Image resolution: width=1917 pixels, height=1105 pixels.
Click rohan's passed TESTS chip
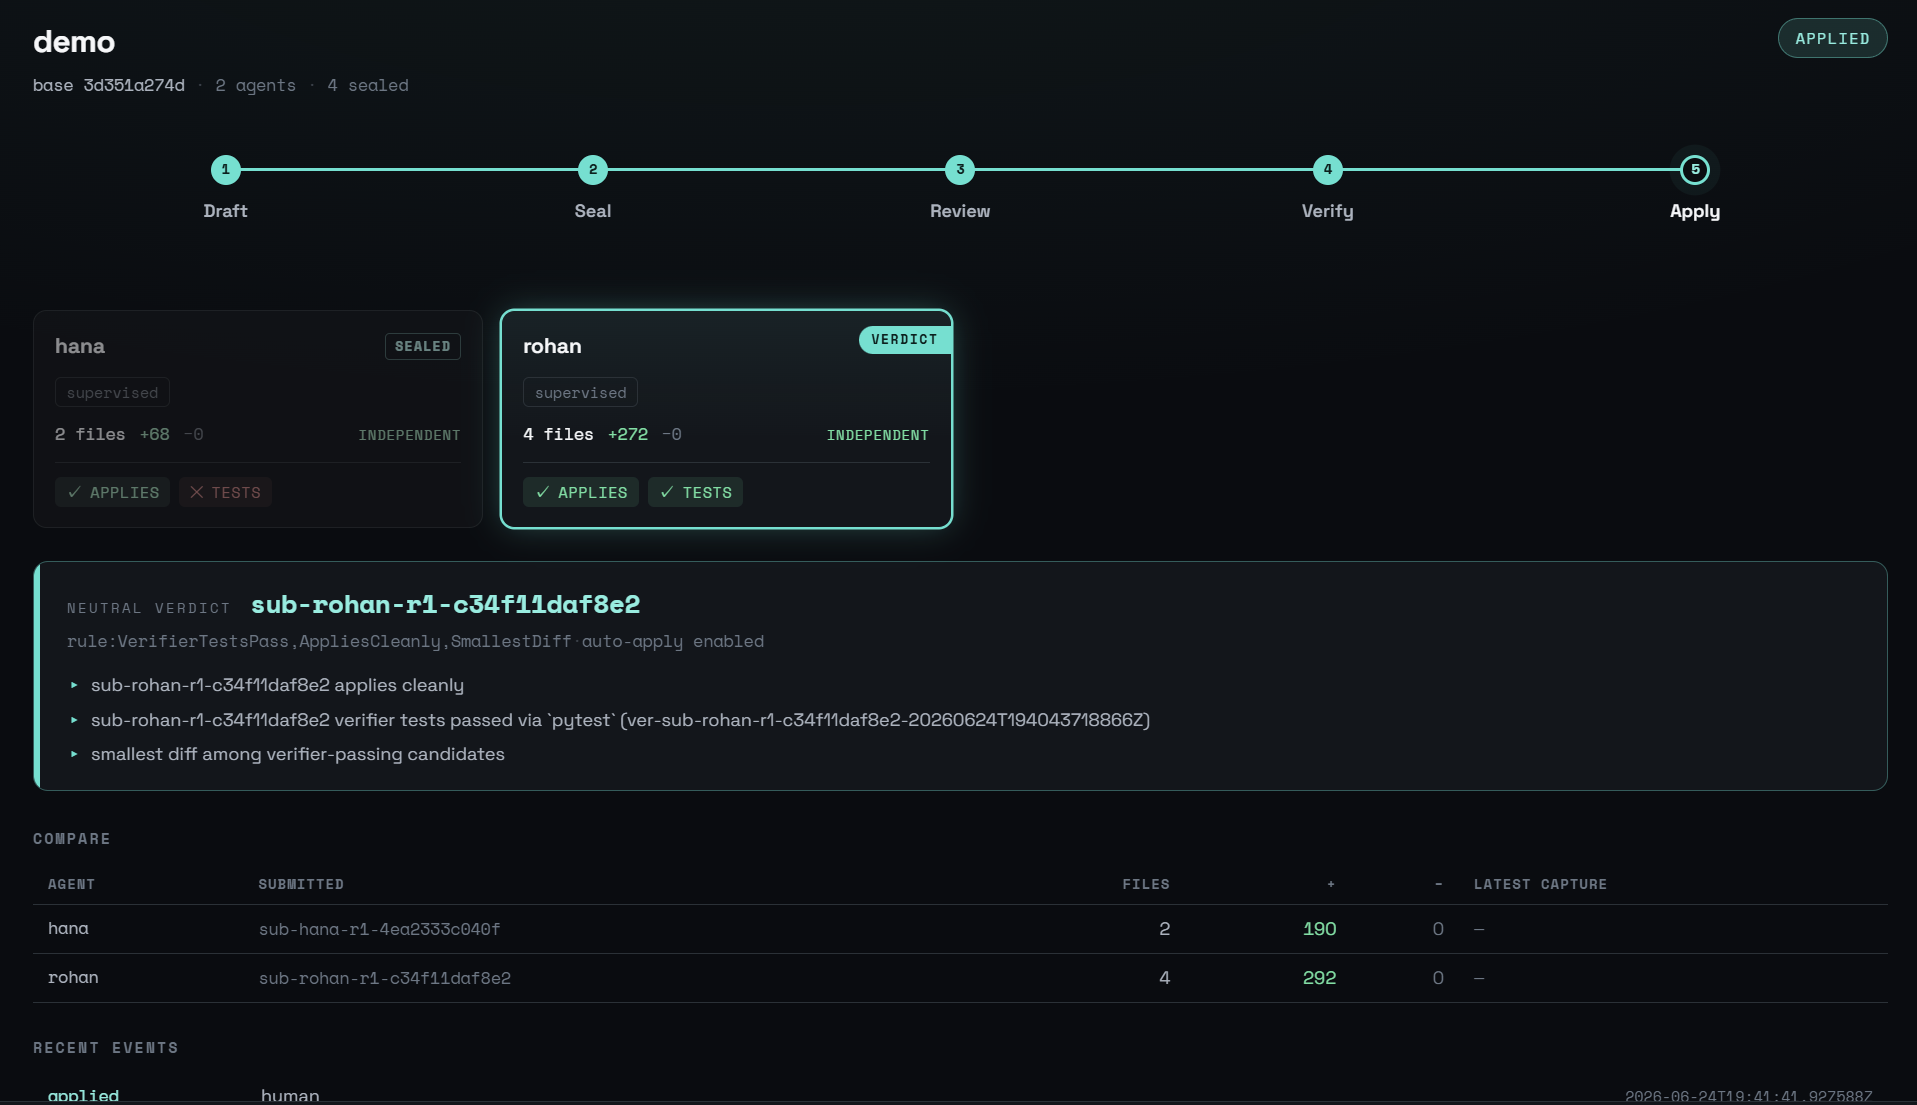point(695,492)
